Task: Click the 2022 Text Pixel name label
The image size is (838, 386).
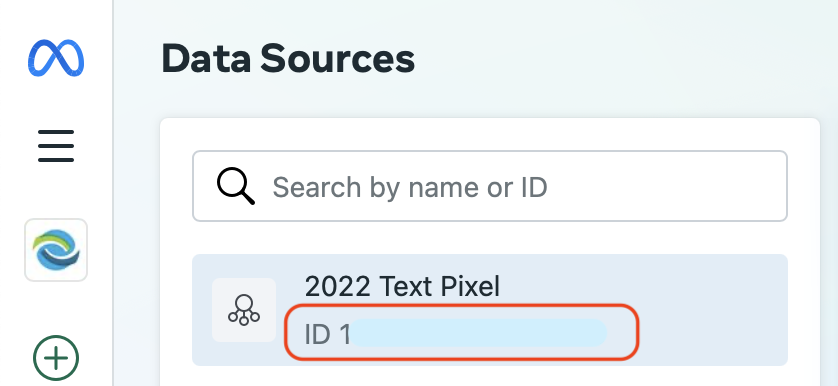Action: [402, 287]
